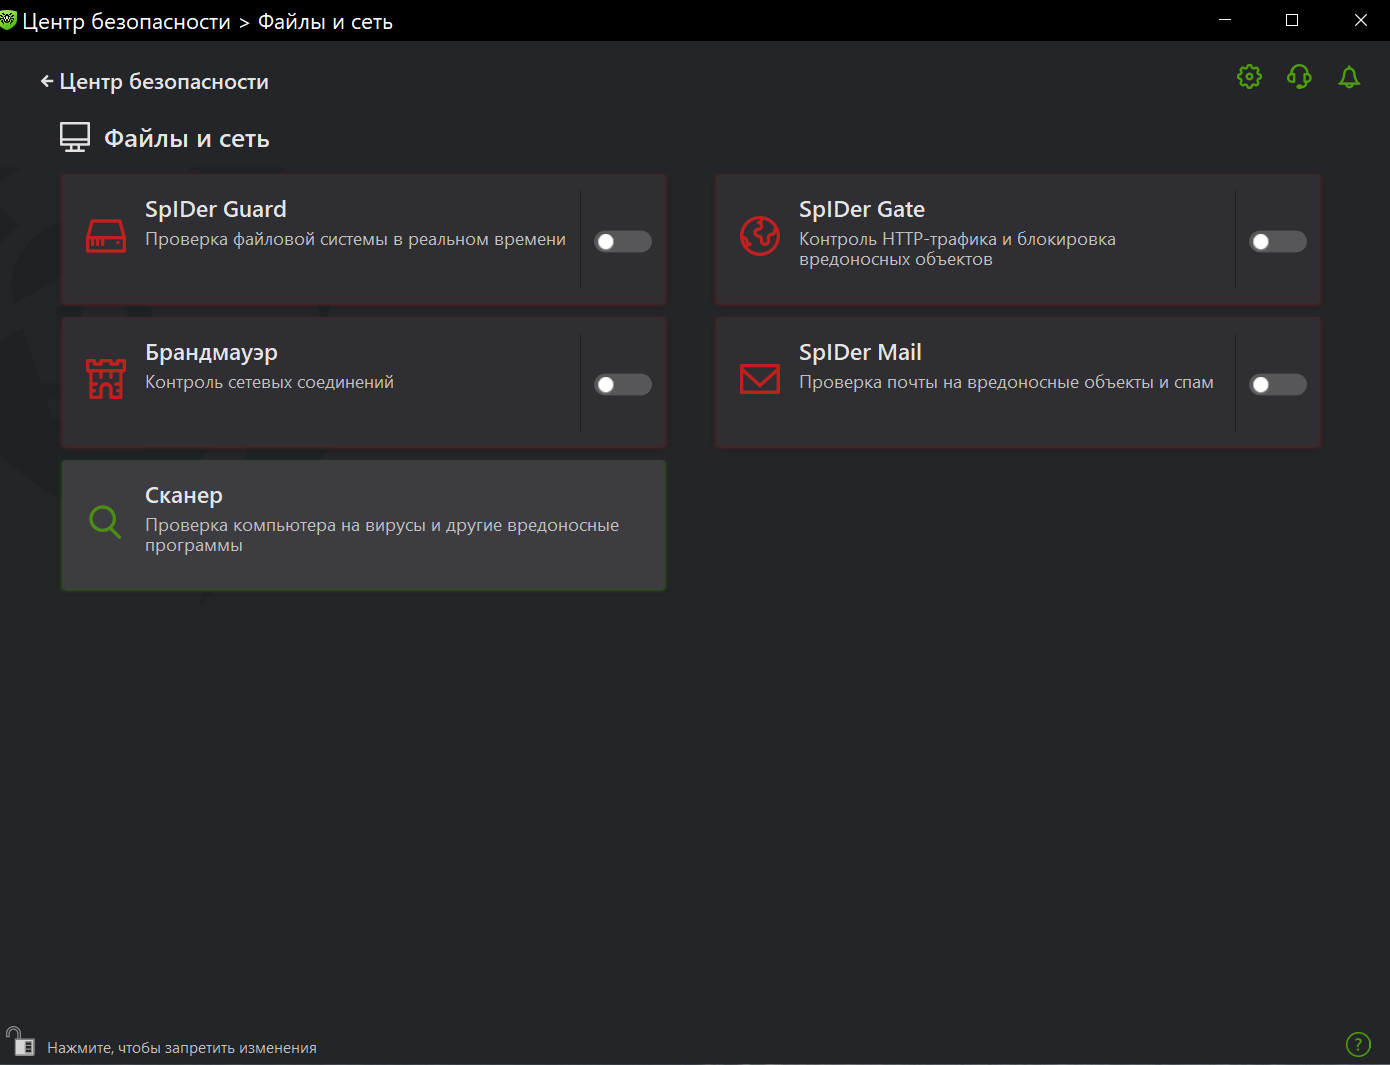
Task: Open support via the headset icon
Action: 1299,77
